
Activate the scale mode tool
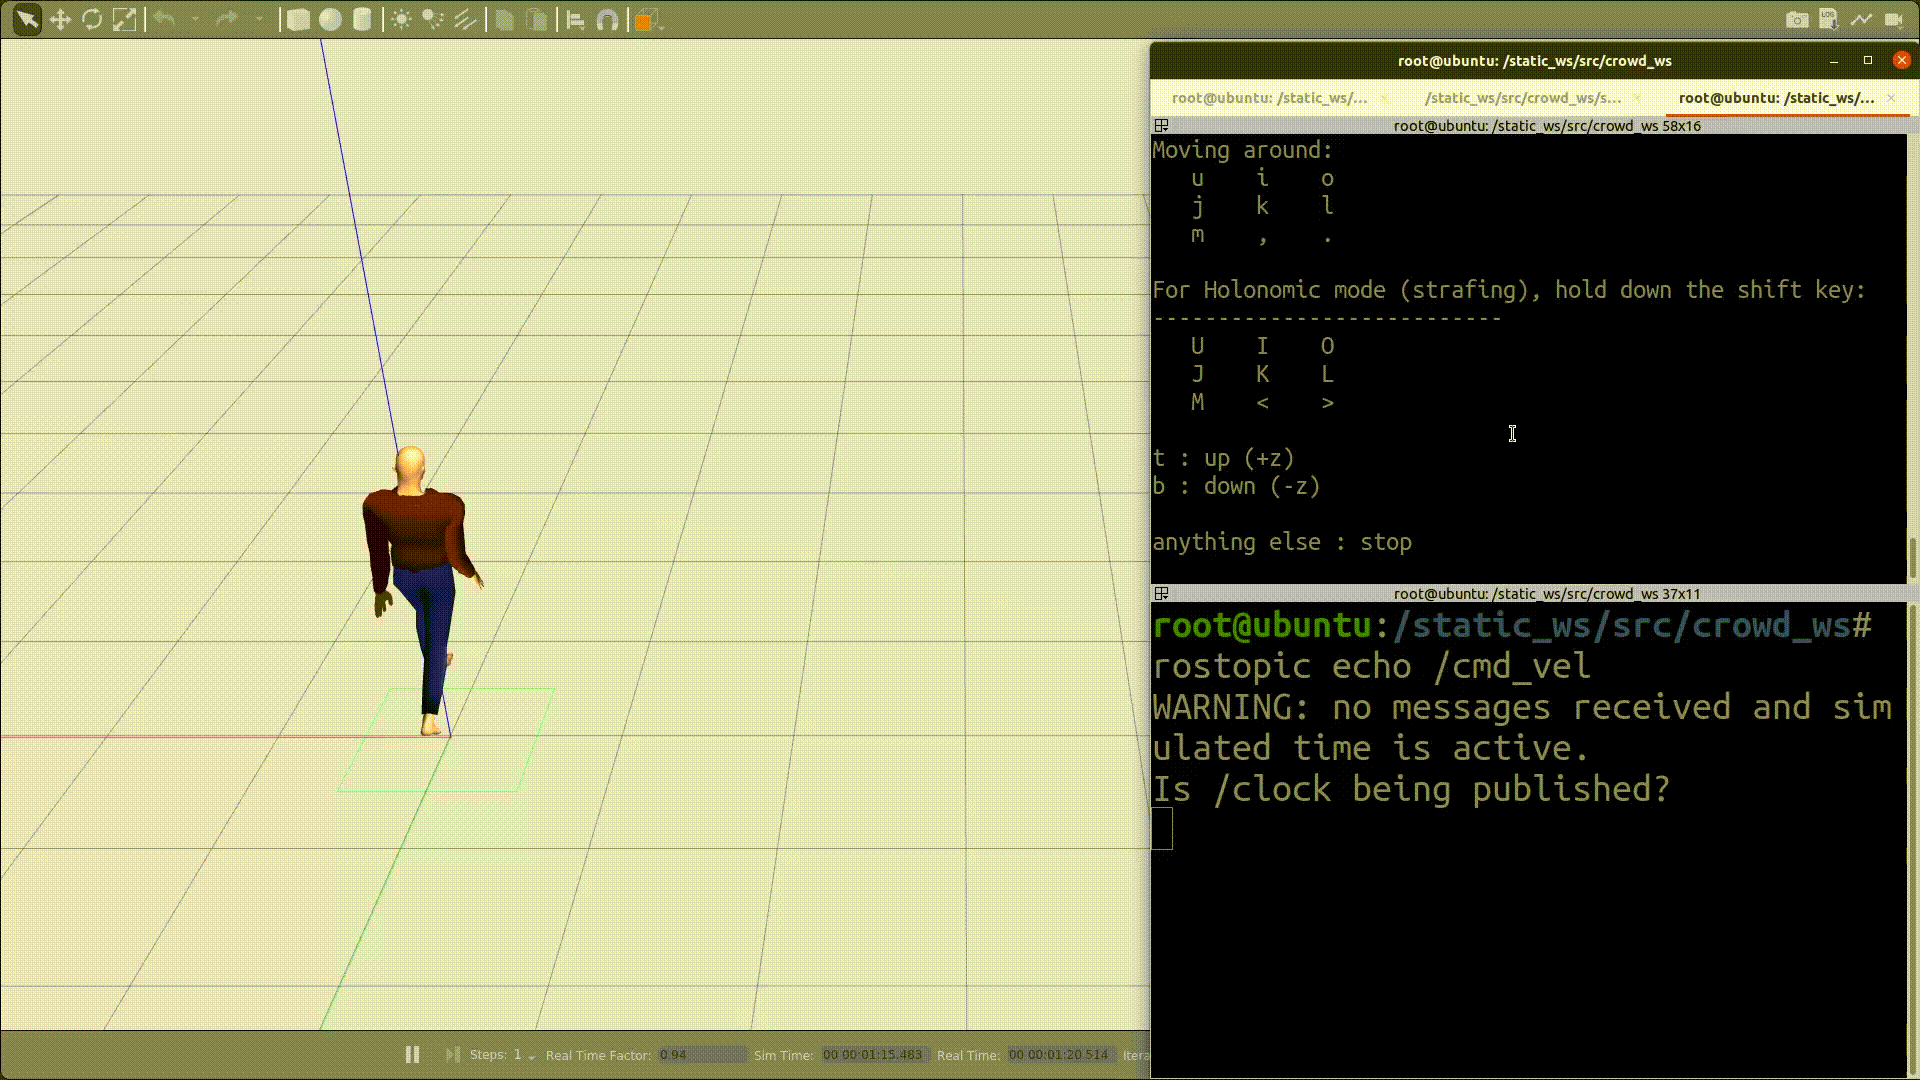coord(124,19)
